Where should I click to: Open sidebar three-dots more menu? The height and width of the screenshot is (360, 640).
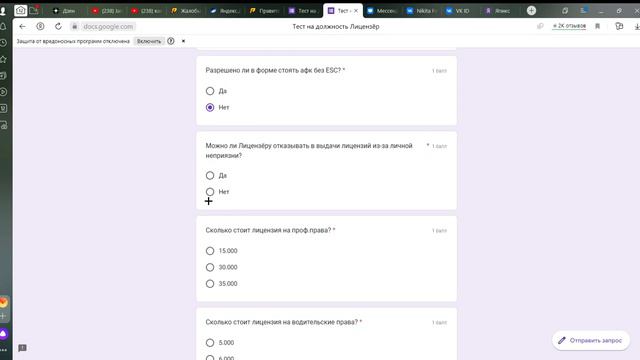[4, 350]
